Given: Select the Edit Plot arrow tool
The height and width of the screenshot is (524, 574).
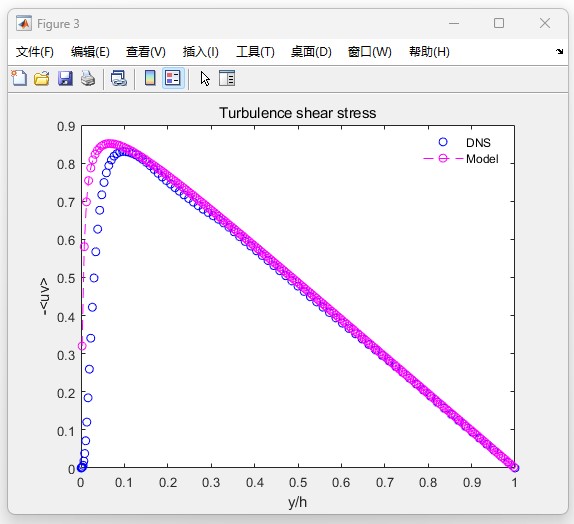Looking at the screenshot, I should pyautogui.click(x=205, y=78).
